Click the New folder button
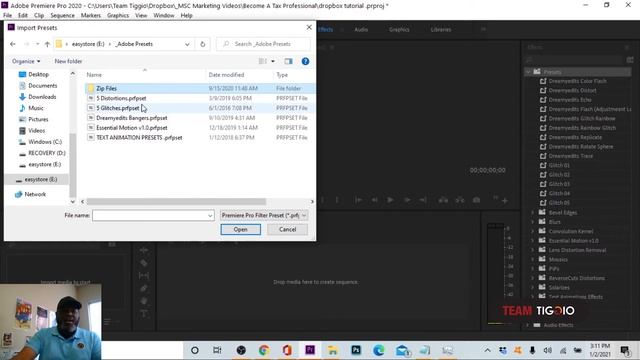The image size is (640, 360). [x=68, y=61]
